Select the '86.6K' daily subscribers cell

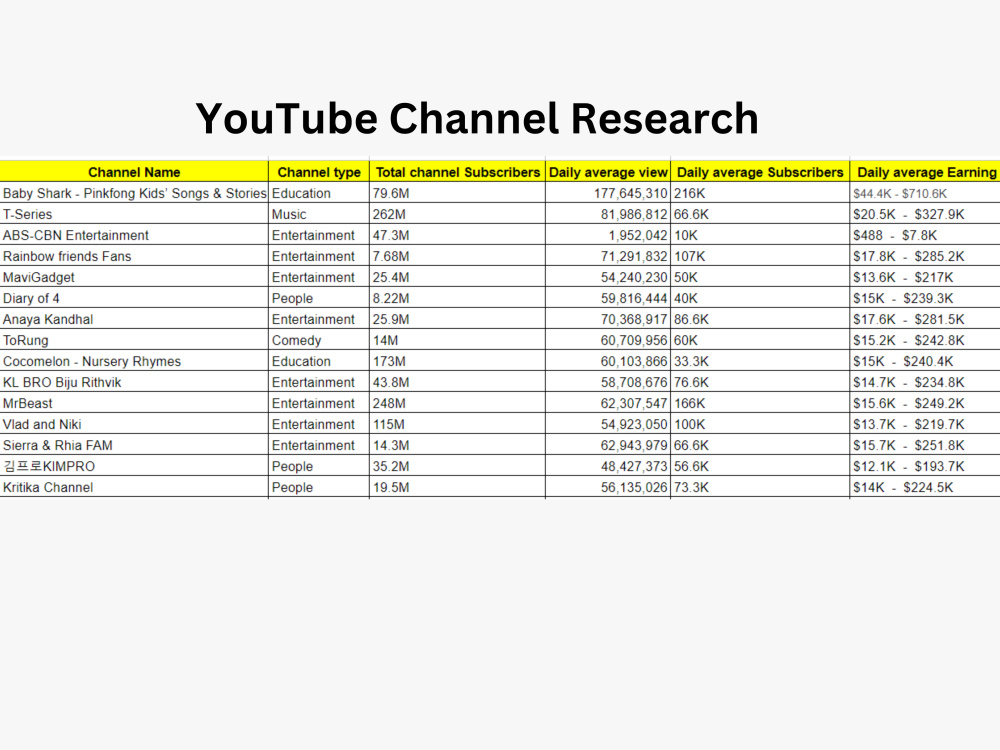click(x=760, y=320)
